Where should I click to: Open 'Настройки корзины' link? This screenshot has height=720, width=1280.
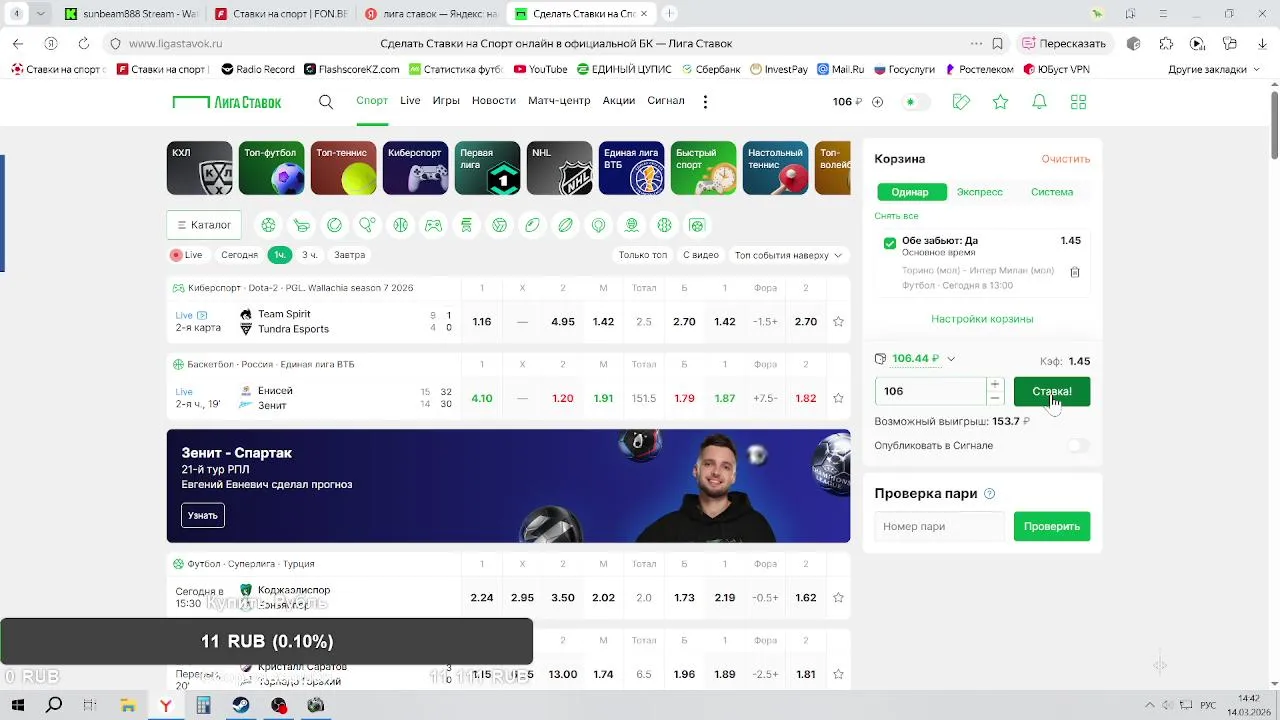click(982, 319)
